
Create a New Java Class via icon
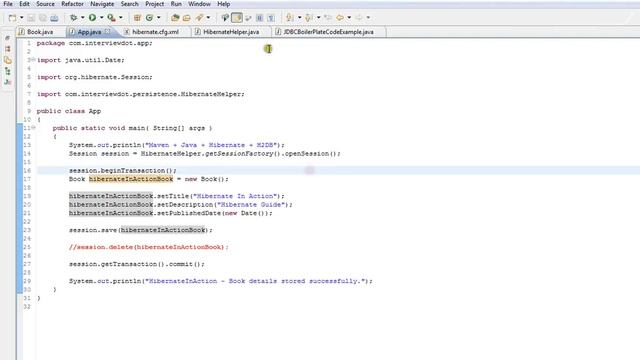point(149,18)
